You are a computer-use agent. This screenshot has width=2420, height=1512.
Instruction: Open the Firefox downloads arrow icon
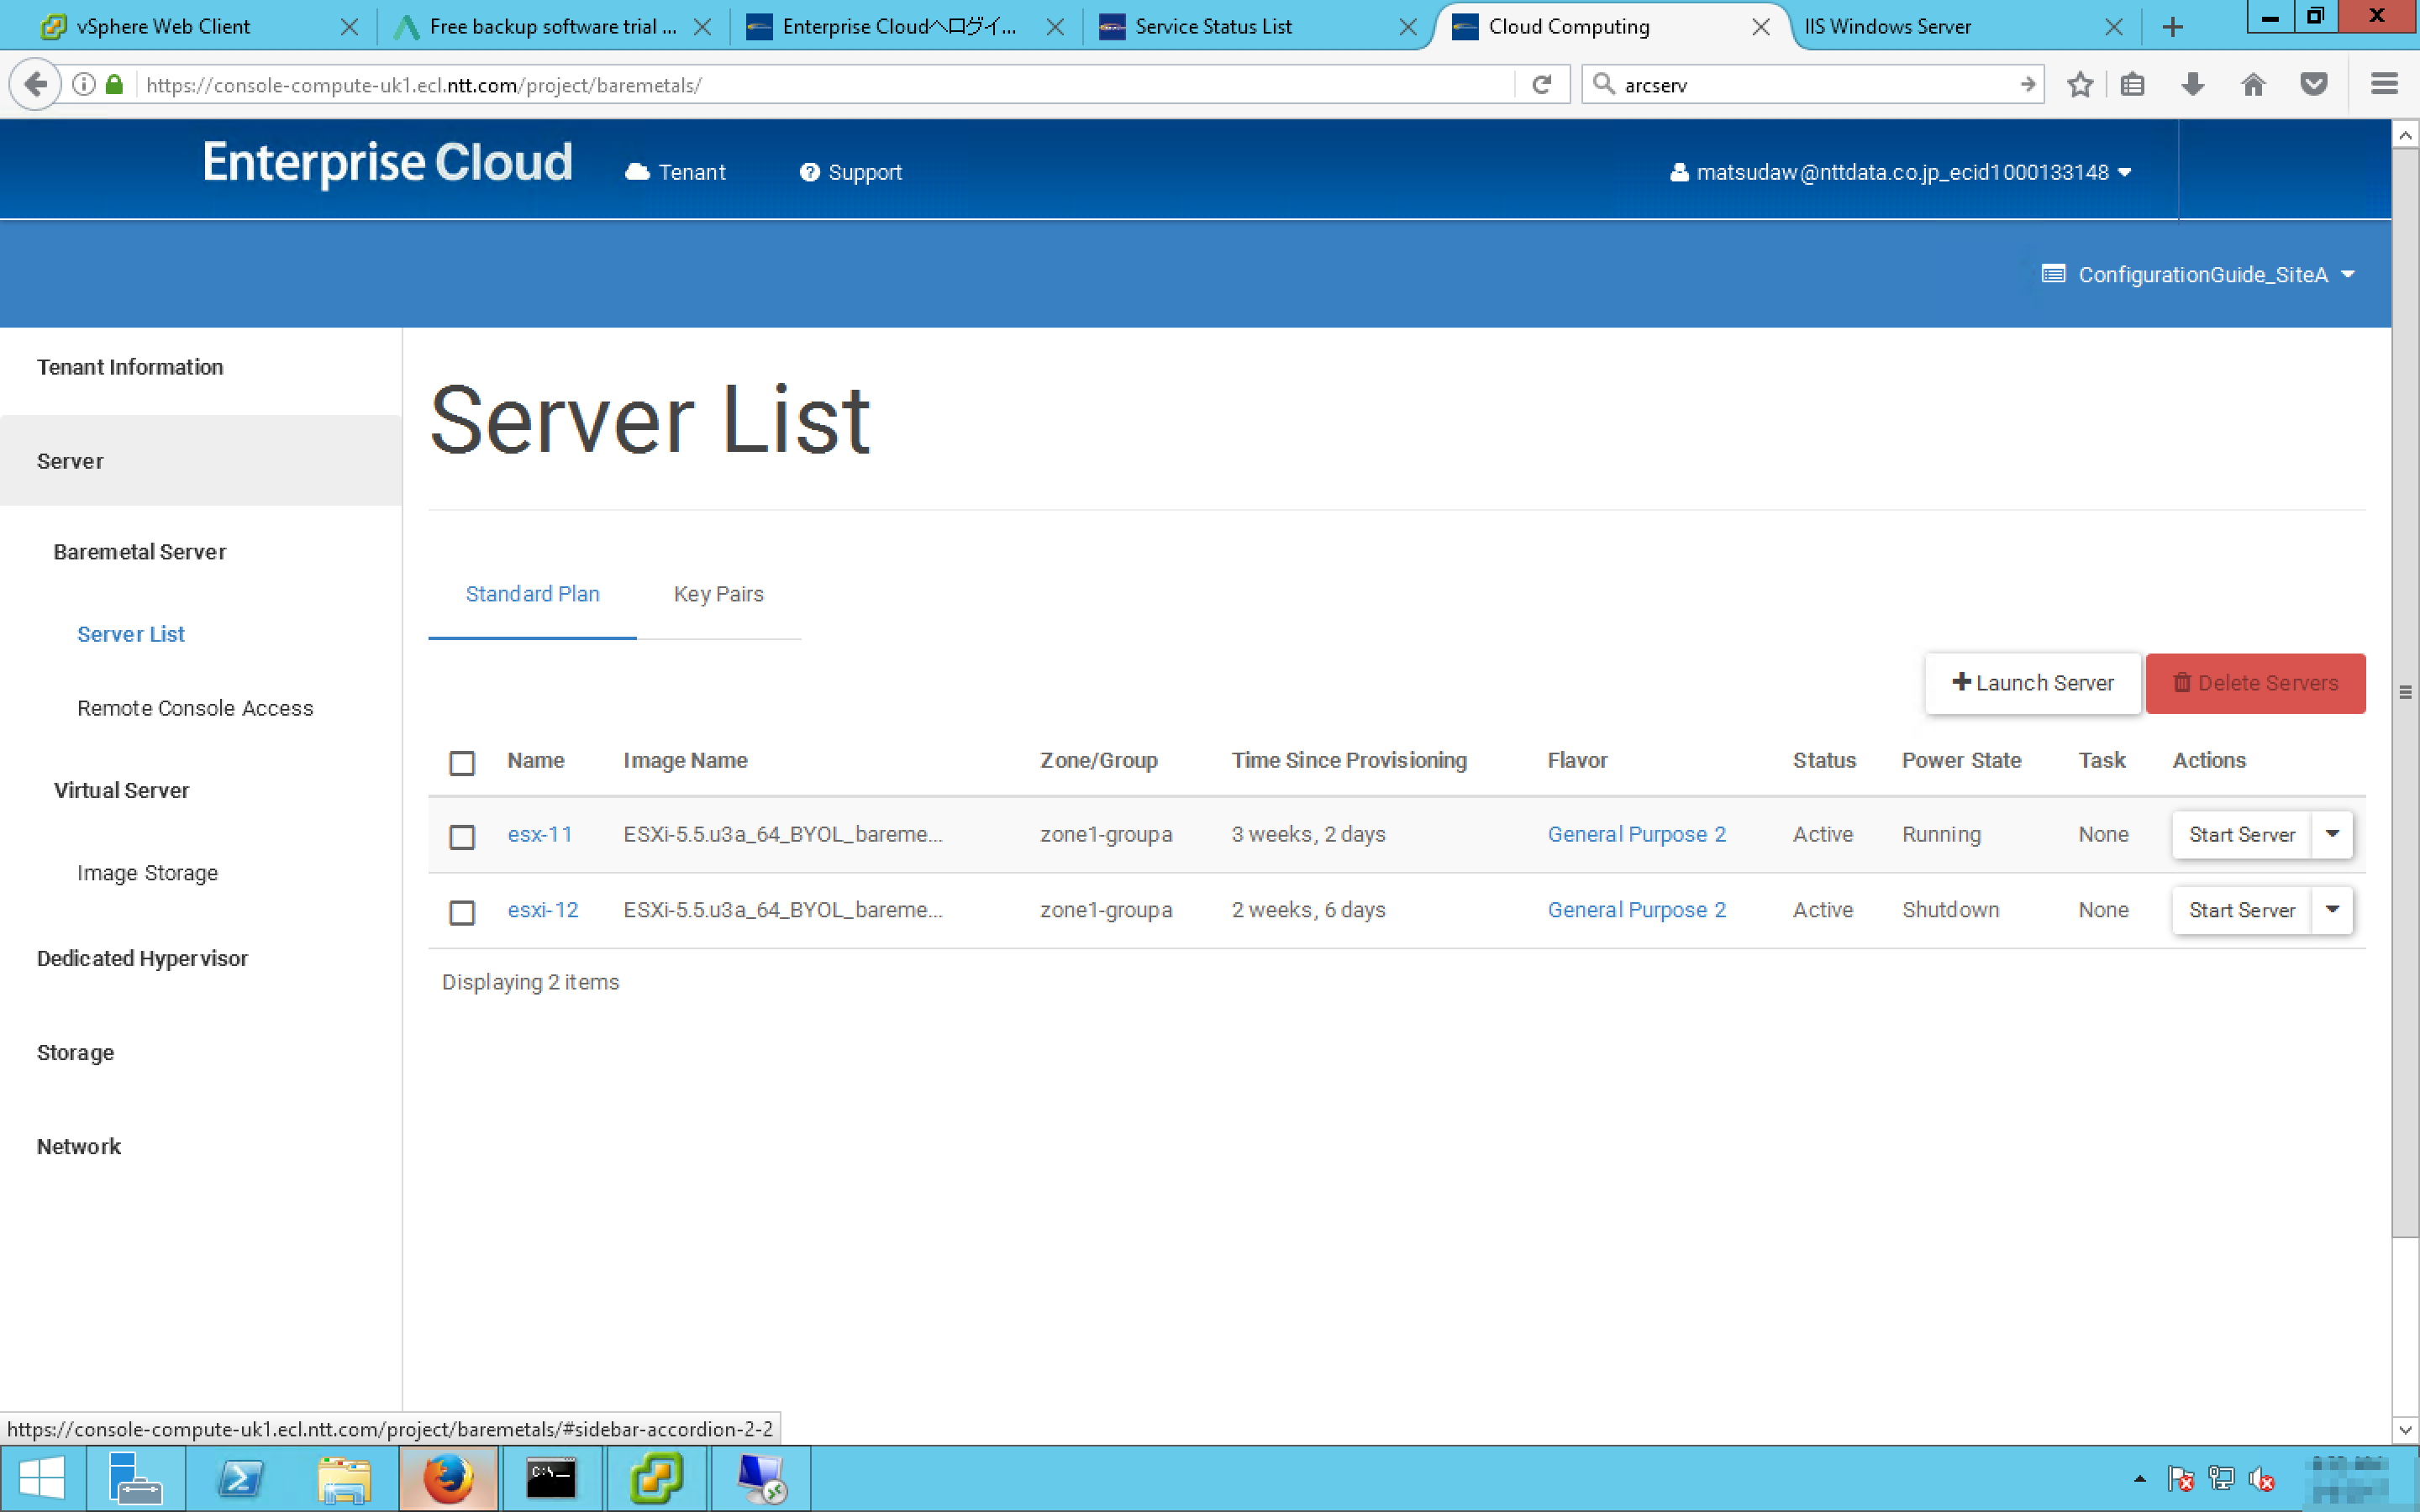click(x=2192, y=85)
